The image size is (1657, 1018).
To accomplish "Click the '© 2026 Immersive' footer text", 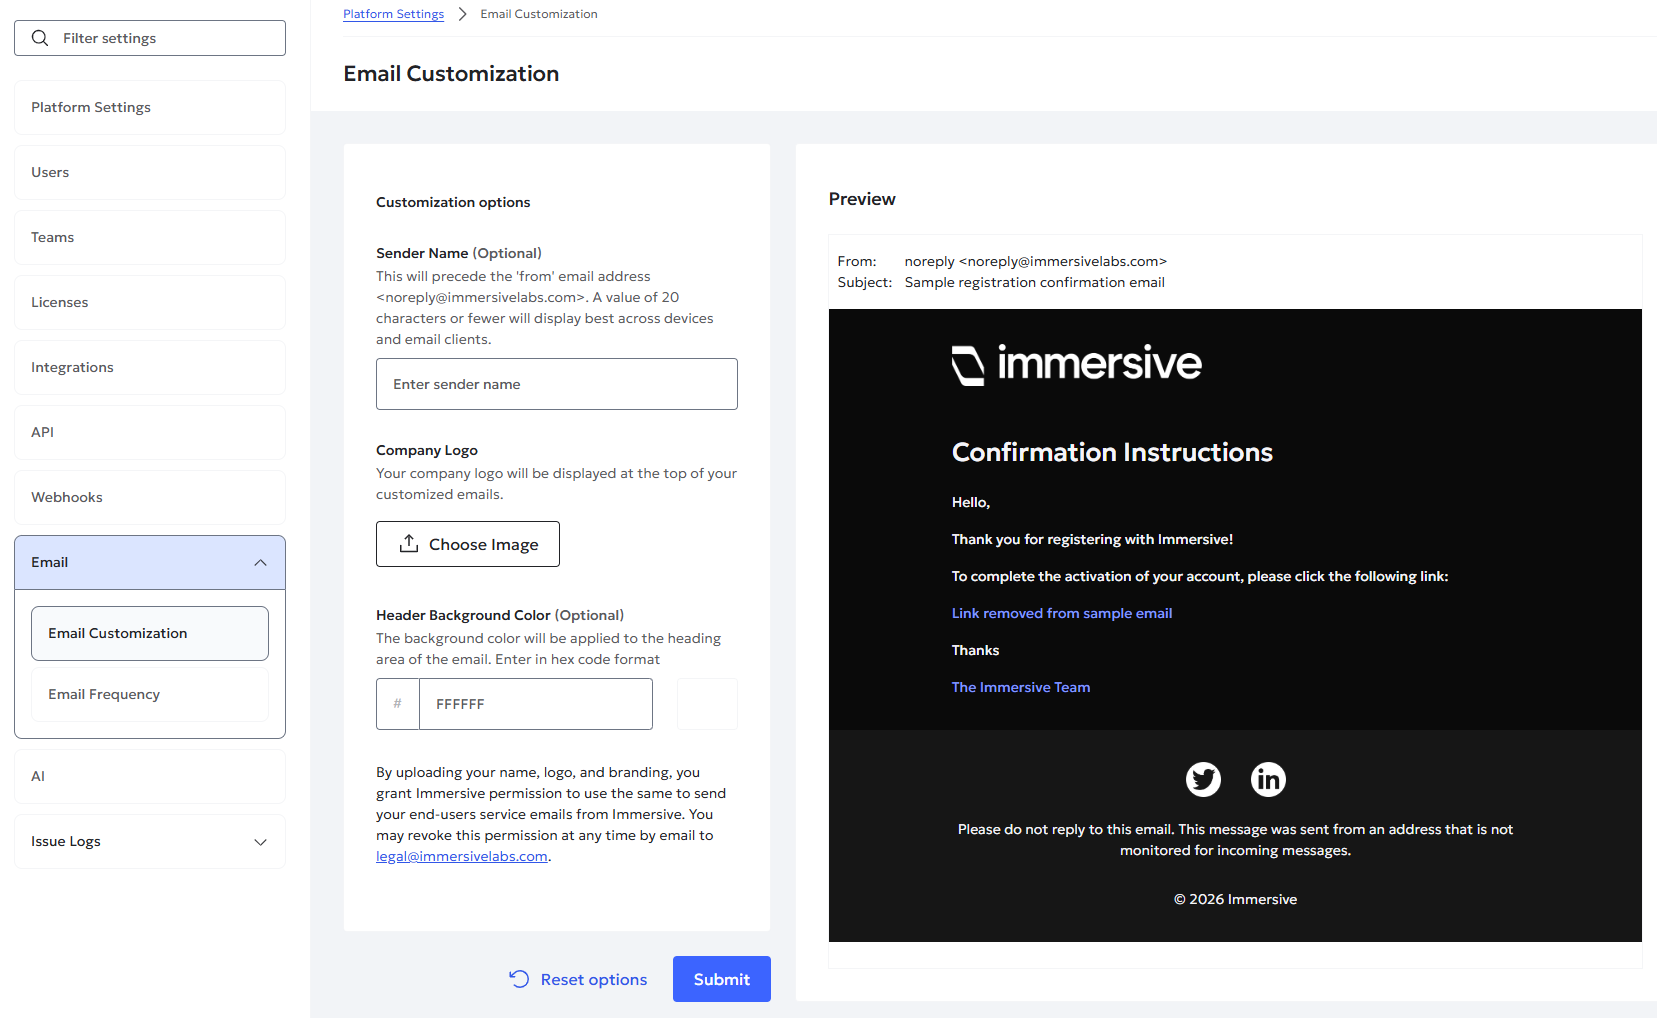I will (x=1235, y=899).
